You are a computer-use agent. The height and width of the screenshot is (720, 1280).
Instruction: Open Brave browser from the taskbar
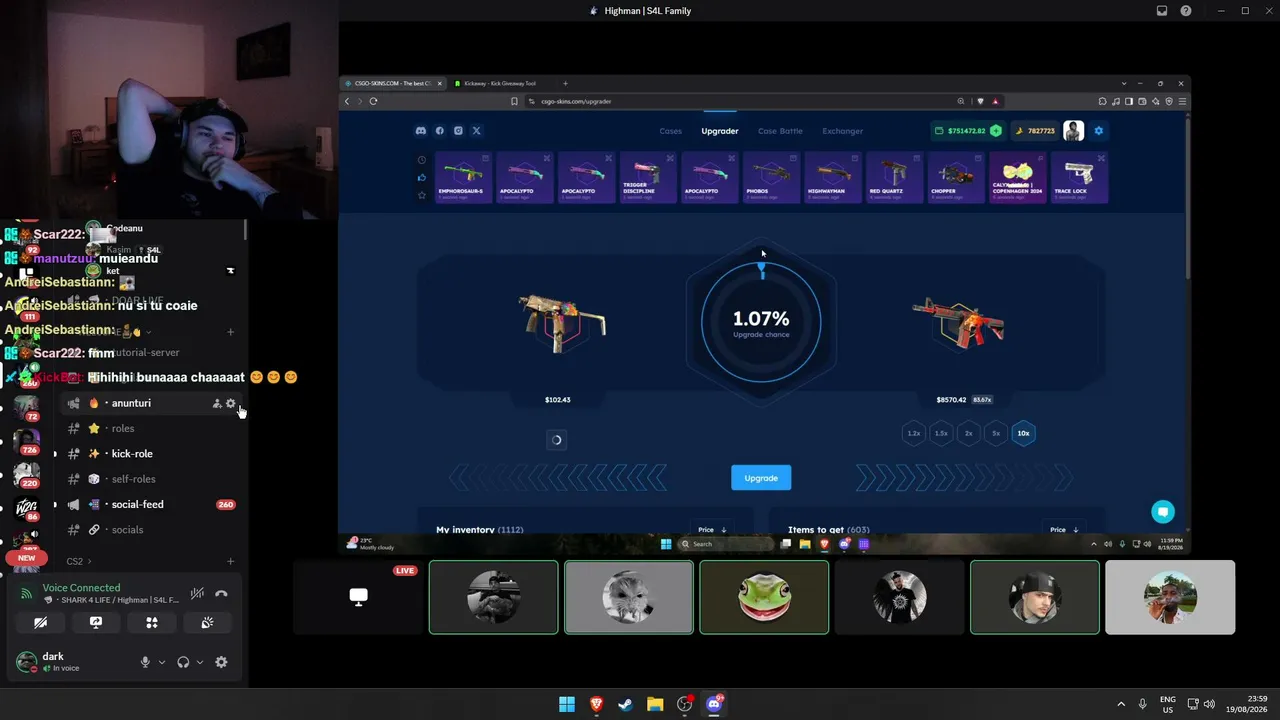pos(597,704)
